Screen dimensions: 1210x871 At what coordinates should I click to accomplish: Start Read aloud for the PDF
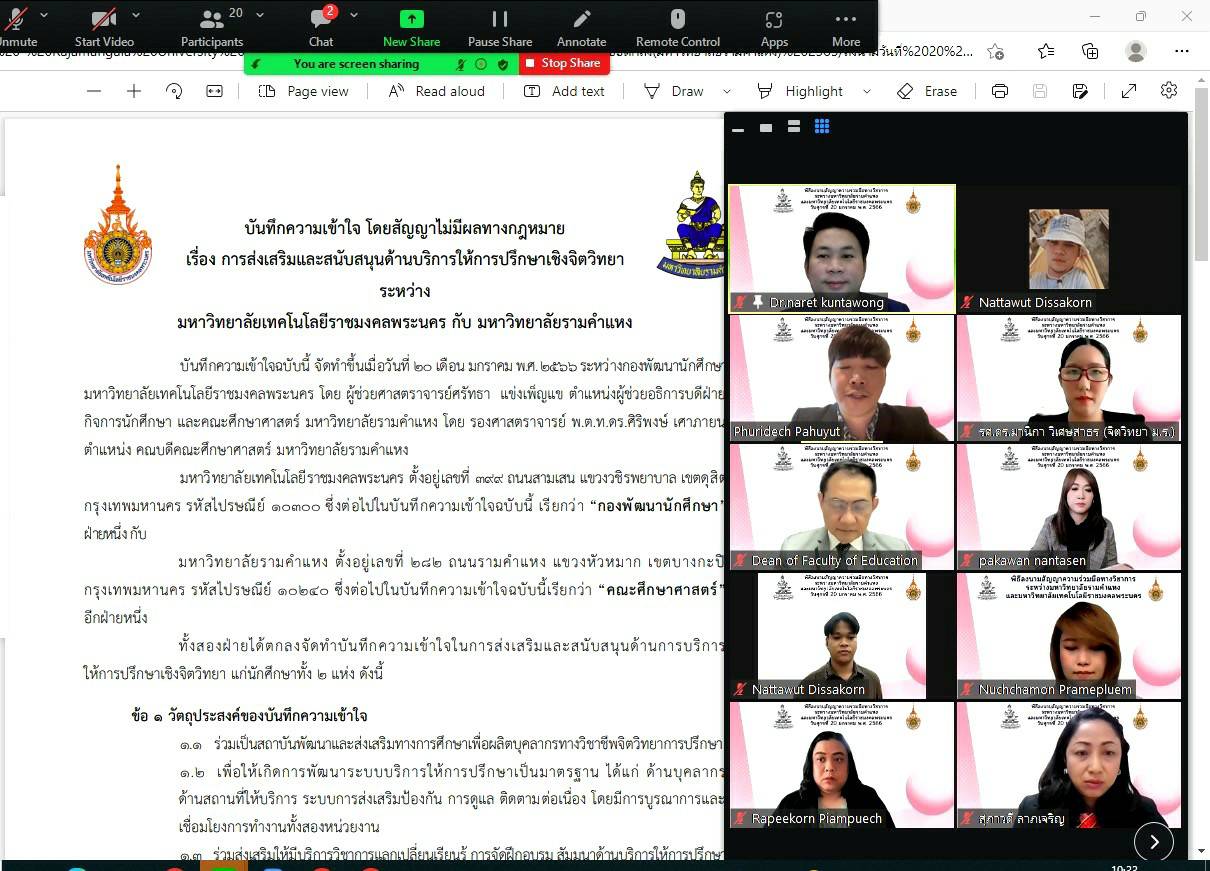coord(437,91)
